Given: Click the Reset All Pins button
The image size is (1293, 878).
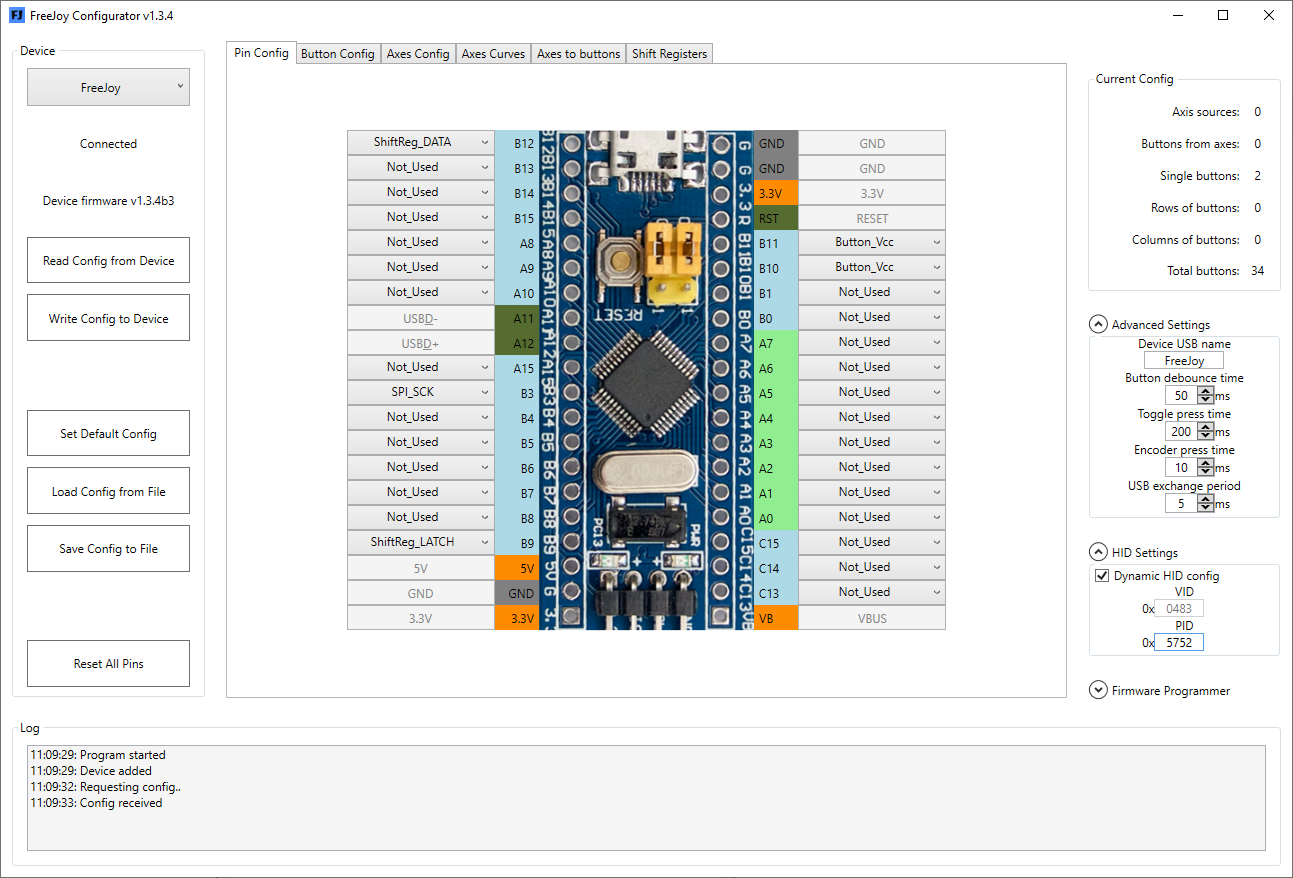Looking at the screenshot, I should coord(108,663).
